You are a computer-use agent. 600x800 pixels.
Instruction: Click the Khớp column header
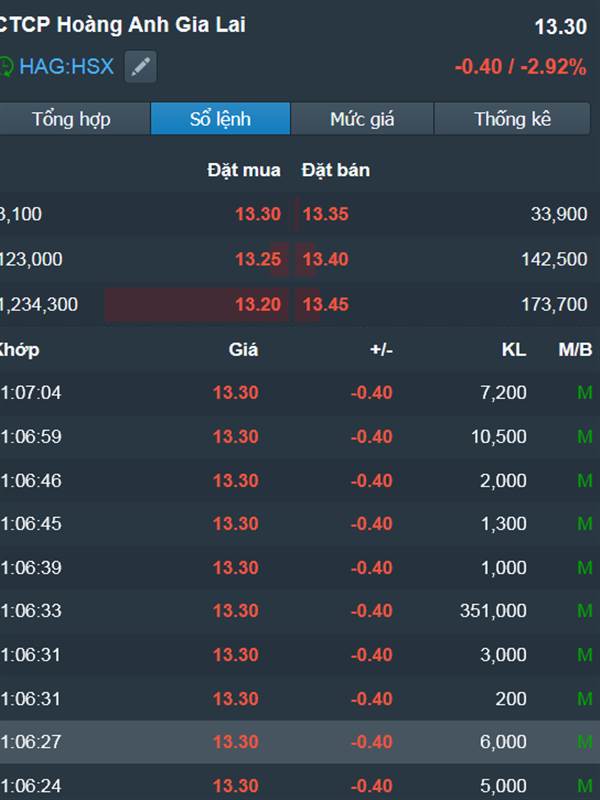[x=19, y=350]
